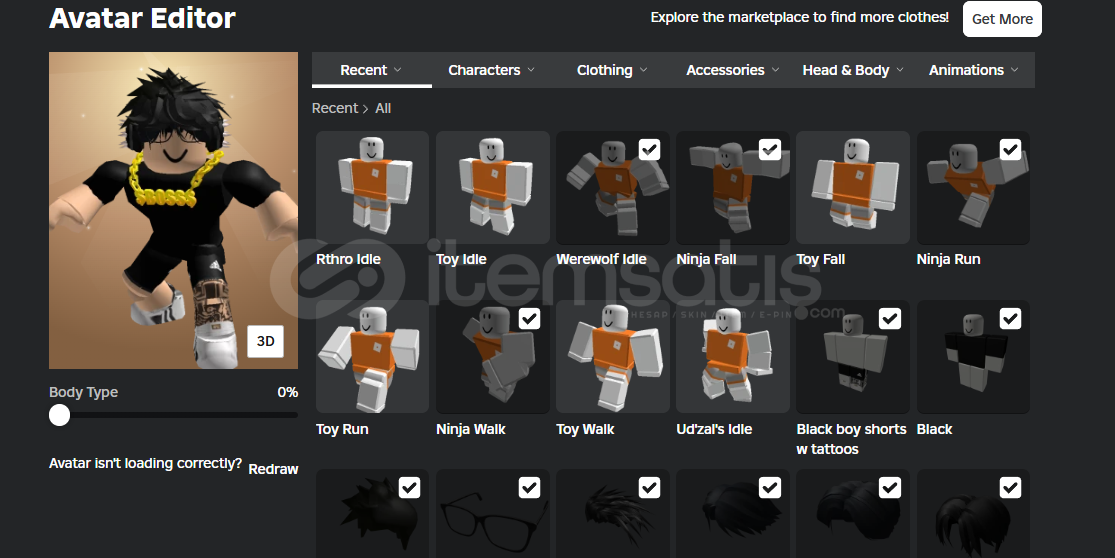Uncheck the spiky hair item checkmark in first column

click(x=409, y=488)
